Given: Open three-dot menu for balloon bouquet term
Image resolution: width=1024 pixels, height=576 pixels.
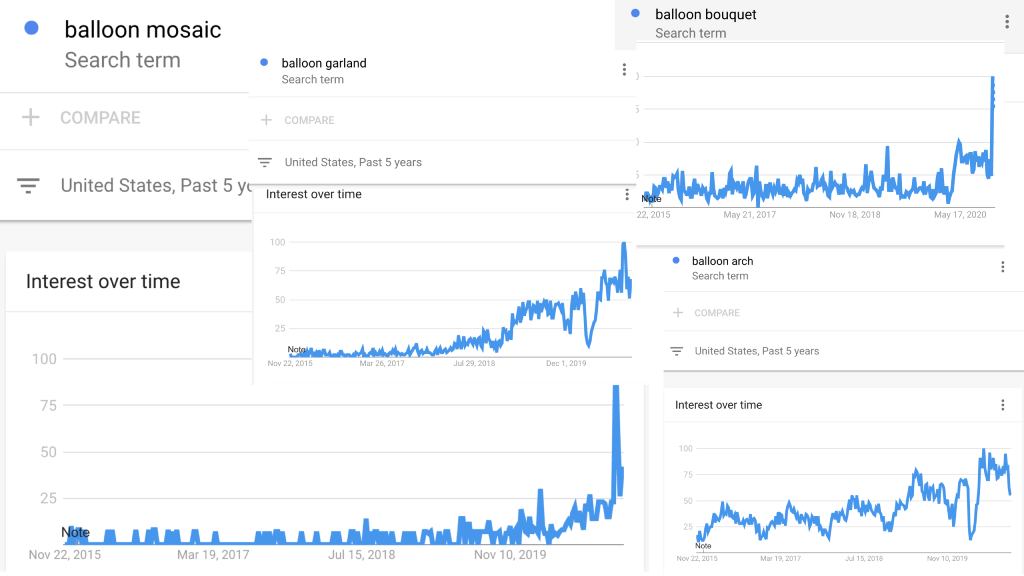Looking at the screenshot, I should point(1006,22).
